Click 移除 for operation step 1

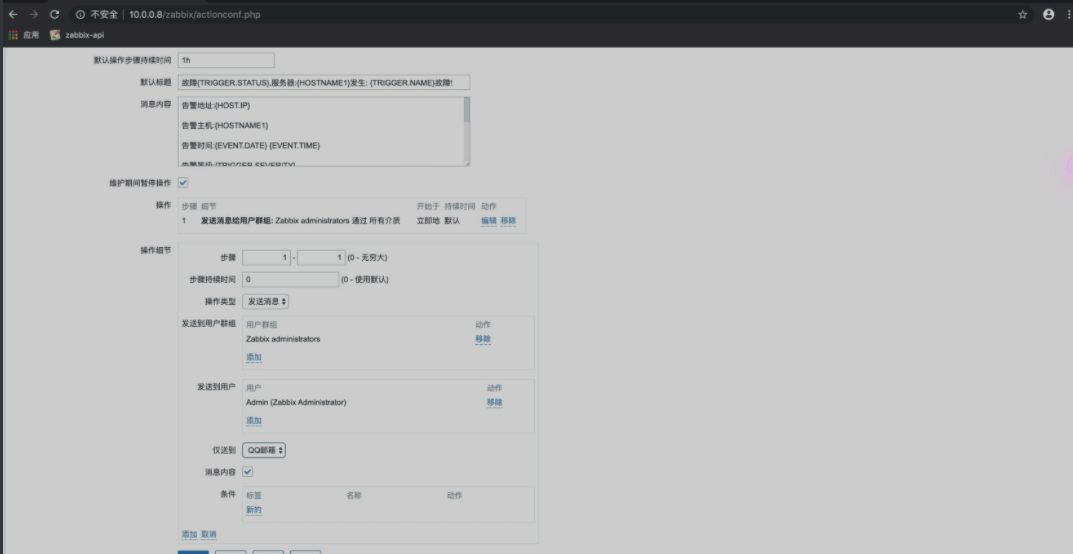(x=508, y=221)
